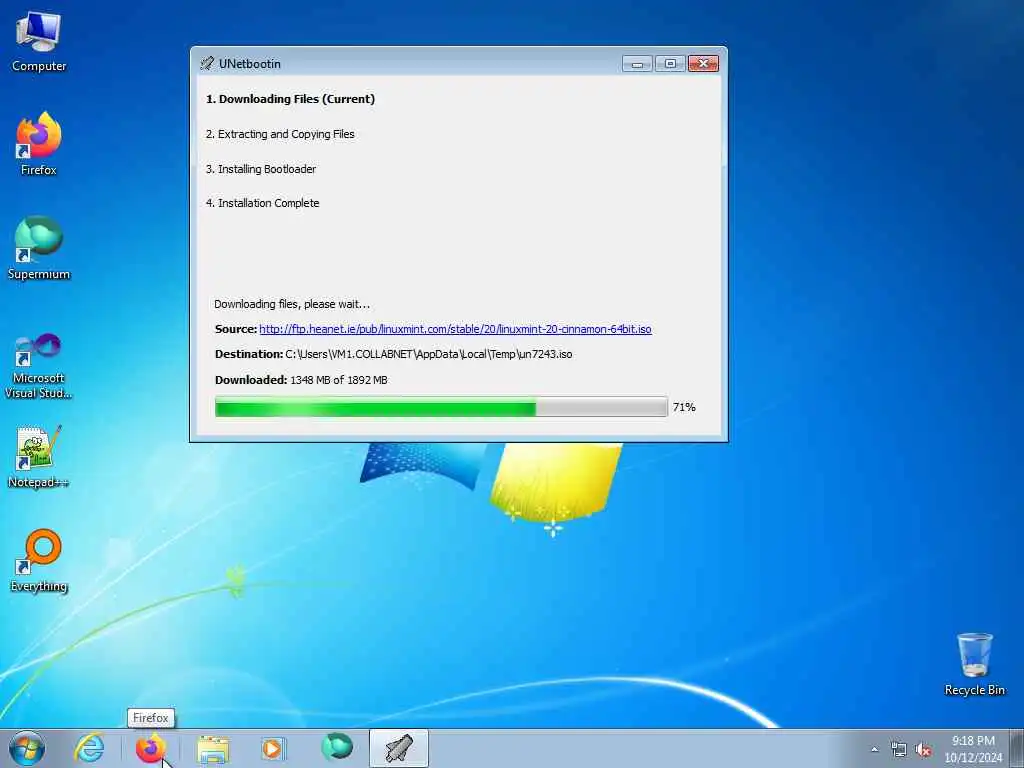
Task: Launch Internet Explorer from the taskbar
Action: (x=89, y=748)
